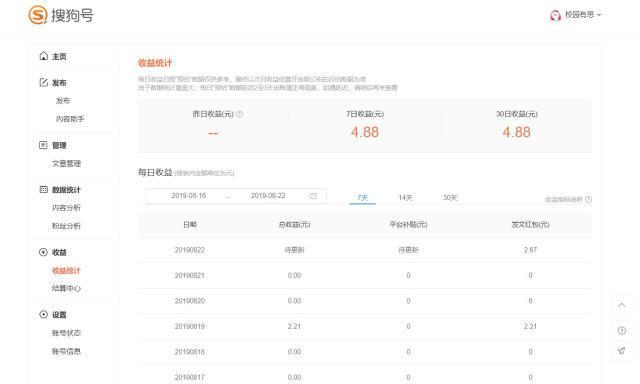Click help icon beside 昨日收益(元)

(240, 114)
